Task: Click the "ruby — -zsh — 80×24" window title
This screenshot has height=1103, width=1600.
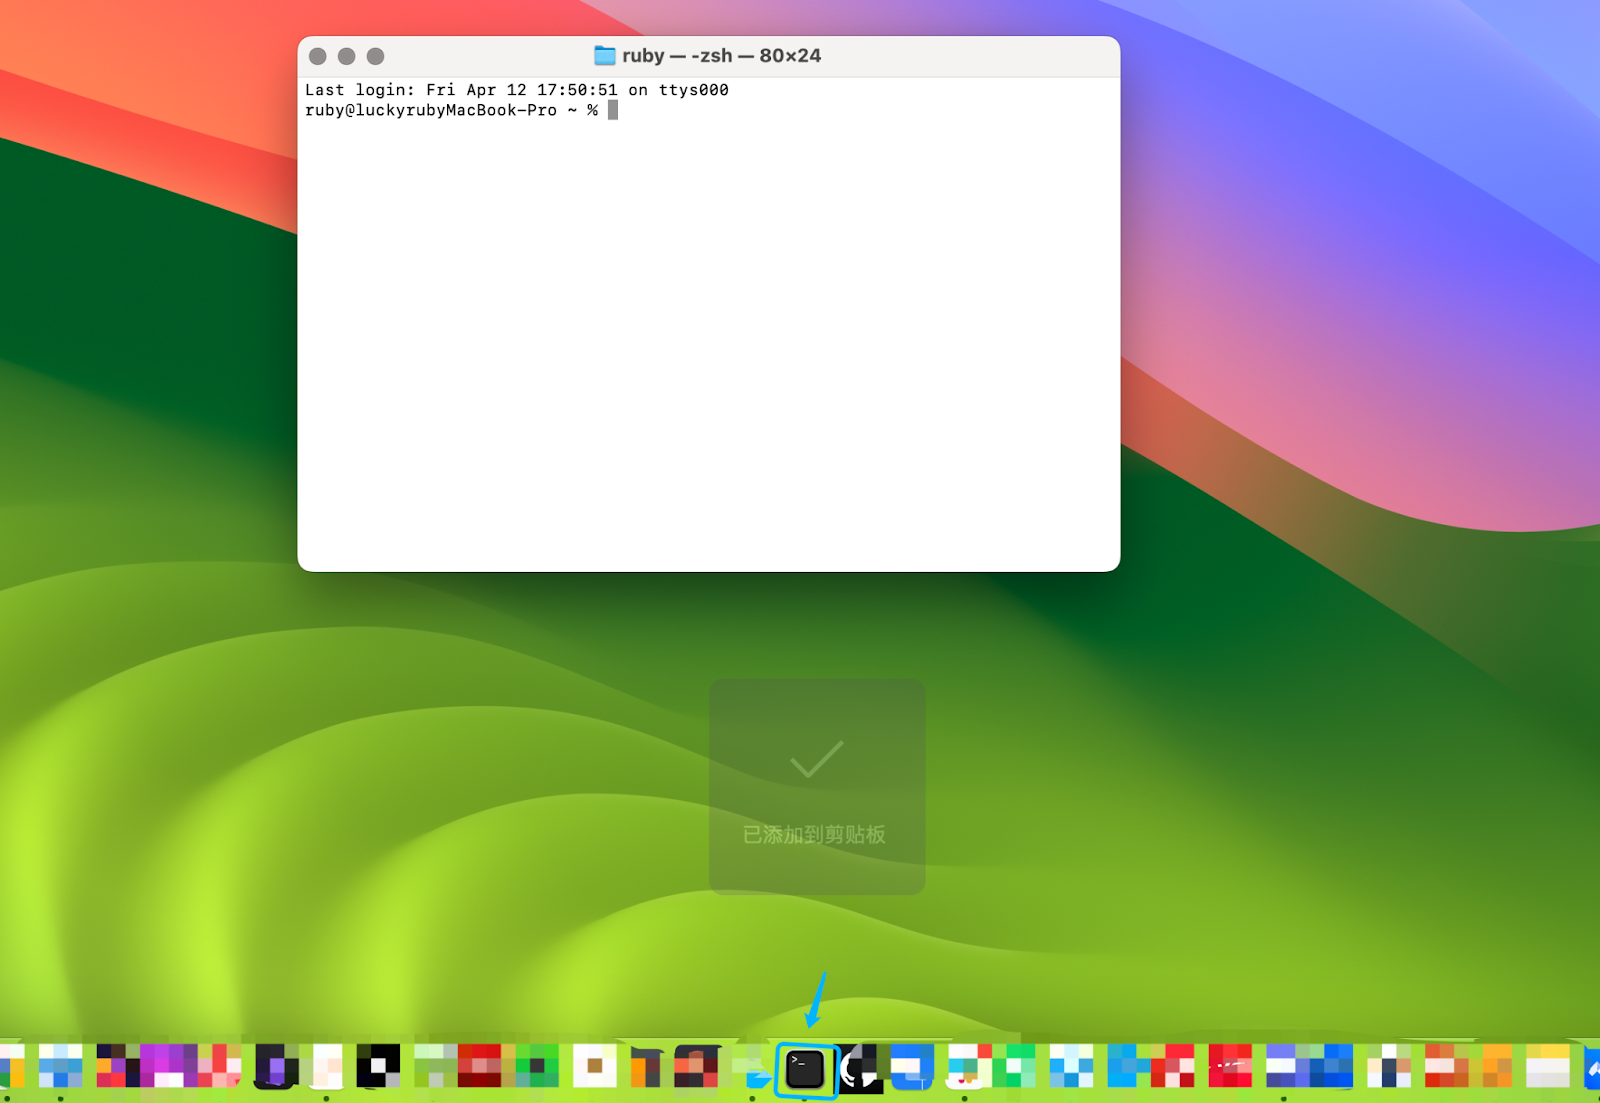Action: (x=721, y=56)
